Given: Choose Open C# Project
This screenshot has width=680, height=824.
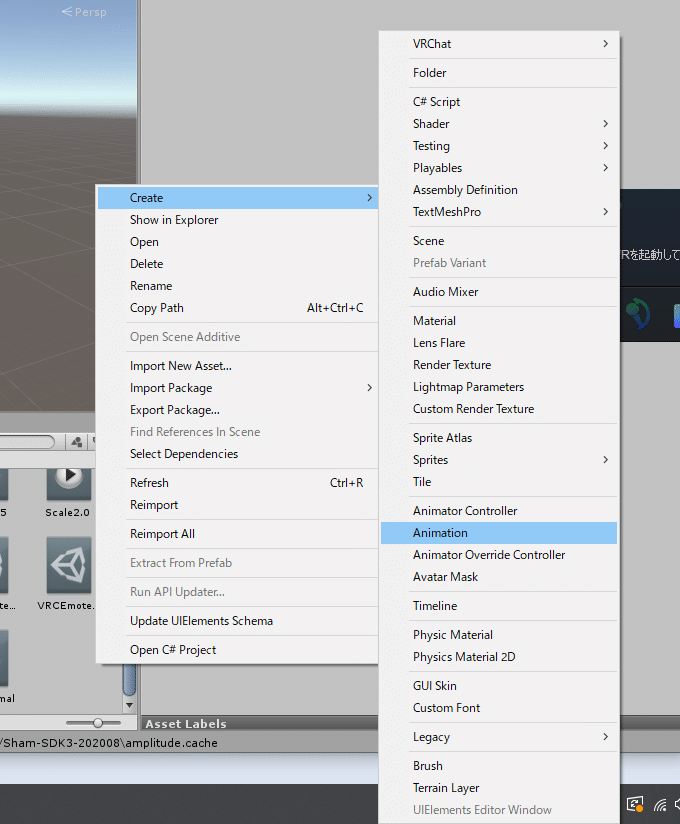Looking at the screenshot, I should click(238, 651).
